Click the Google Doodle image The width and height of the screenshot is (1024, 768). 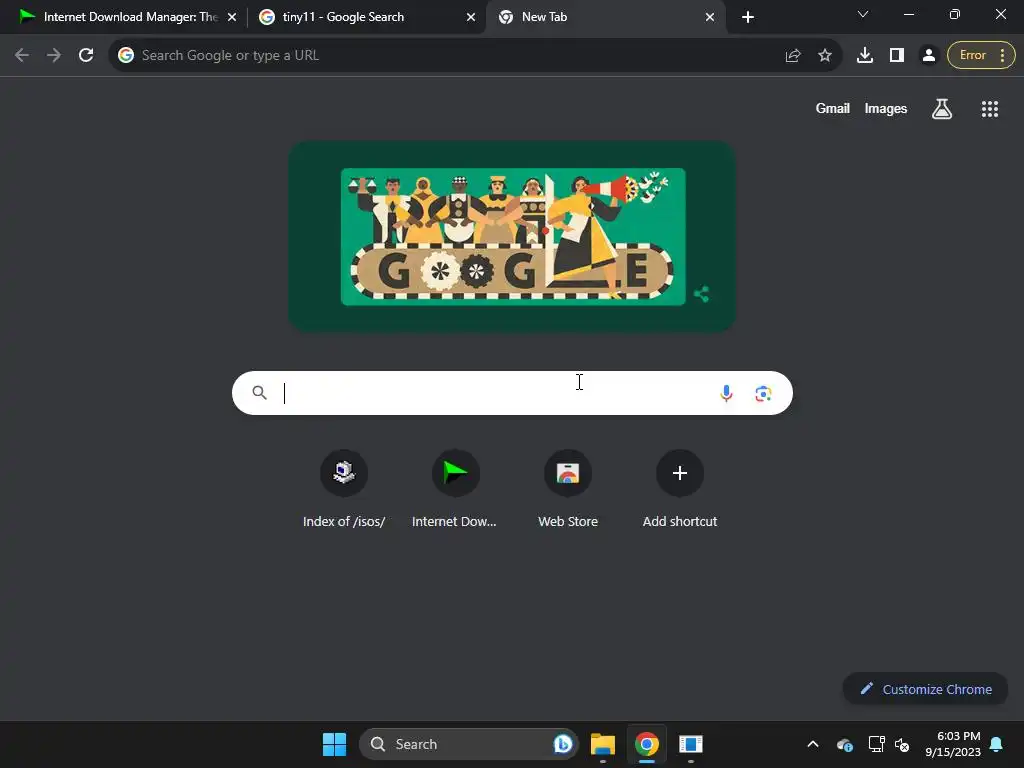click(513, 236)
